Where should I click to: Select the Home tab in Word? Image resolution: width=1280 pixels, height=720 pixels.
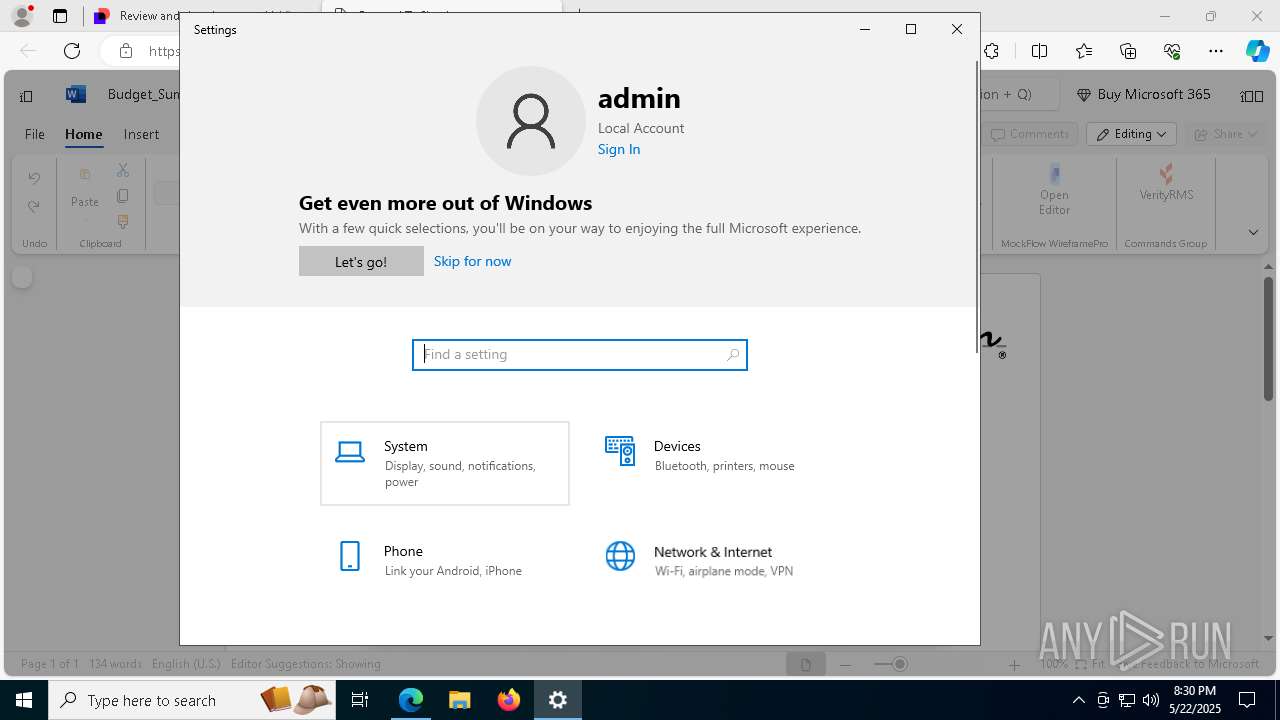pyautogui.click(x=84, y=134)
